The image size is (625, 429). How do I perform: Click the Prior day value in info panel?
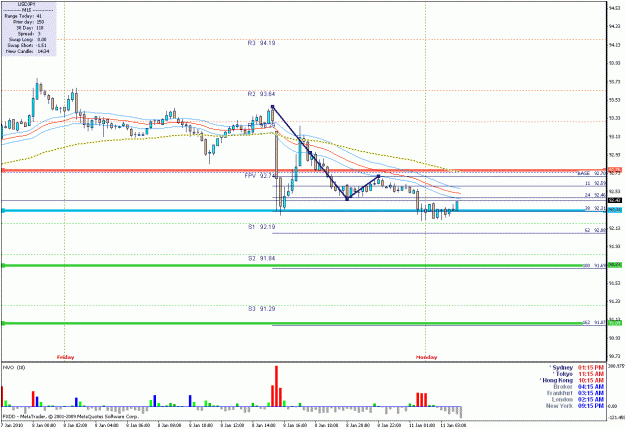40,22
